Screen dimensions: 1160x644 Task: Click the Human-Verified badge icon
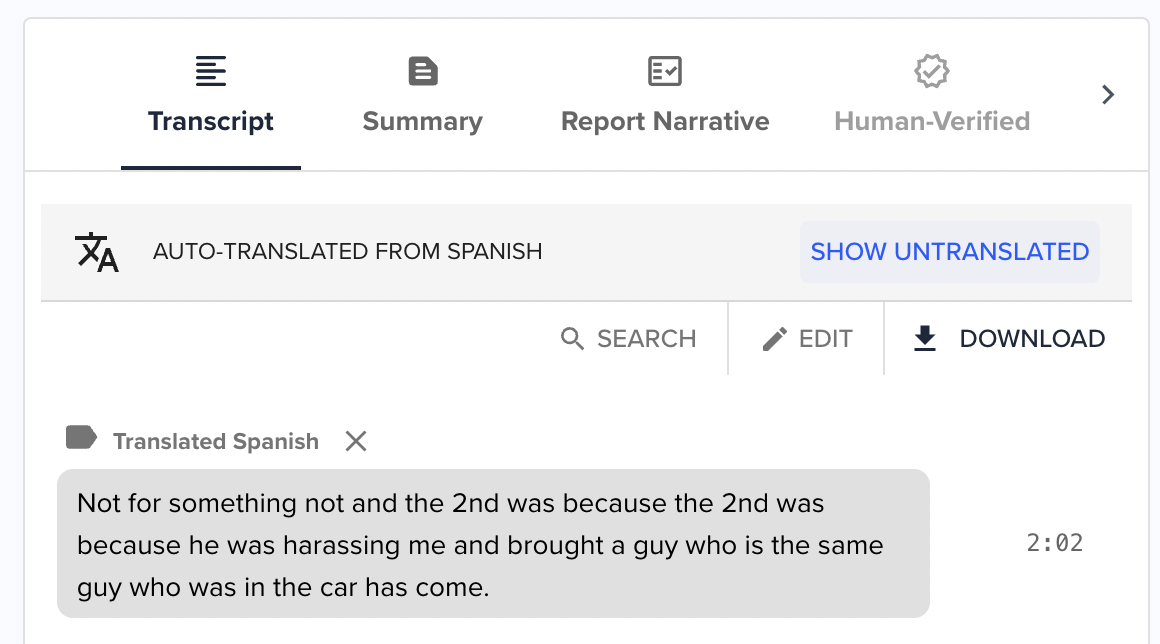tap(931, 71)
